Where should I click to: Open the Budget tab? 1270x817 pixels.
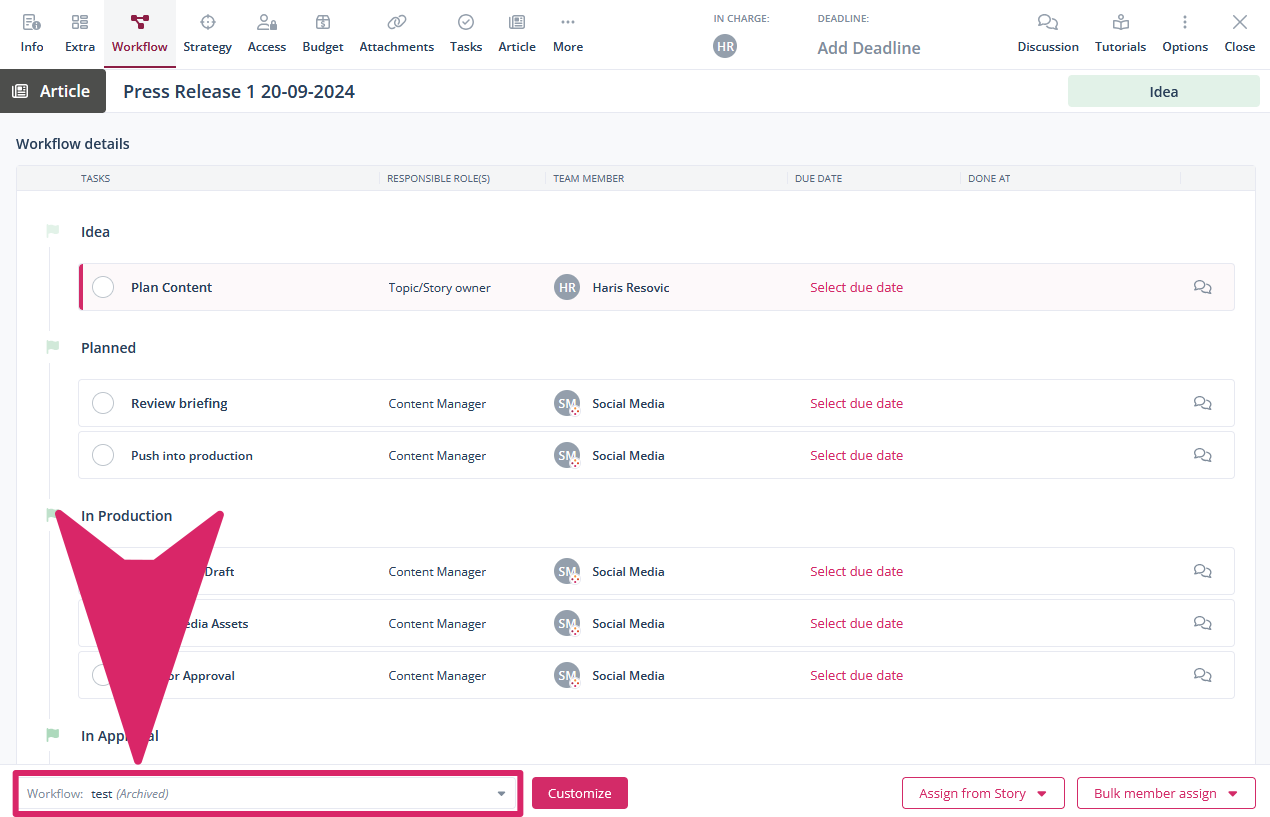(x=323, y=34)
